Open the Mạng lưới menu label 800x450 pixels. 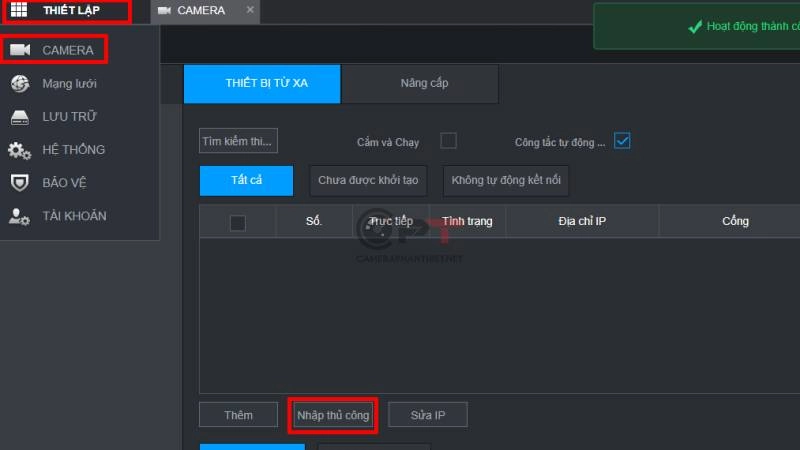point(69,84)
